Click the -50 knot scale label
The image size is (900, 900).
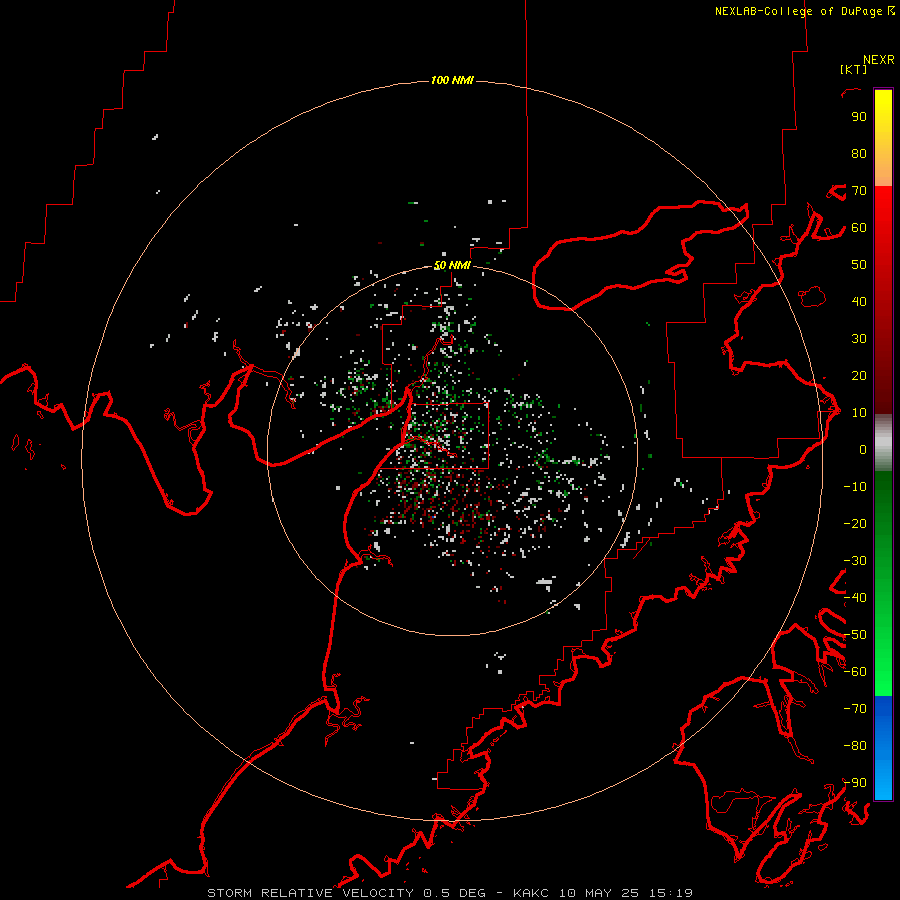(855, 635)
